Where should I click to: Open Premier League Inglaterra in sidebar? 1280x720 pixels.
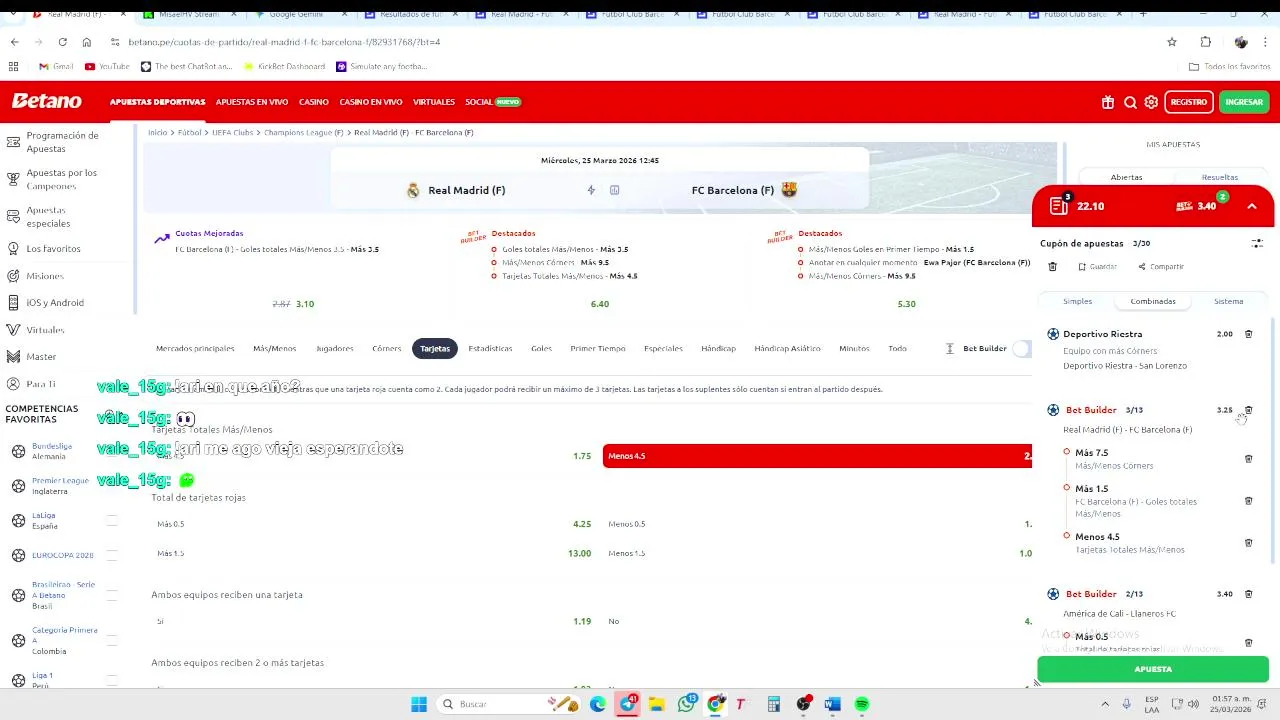(60, 486)
